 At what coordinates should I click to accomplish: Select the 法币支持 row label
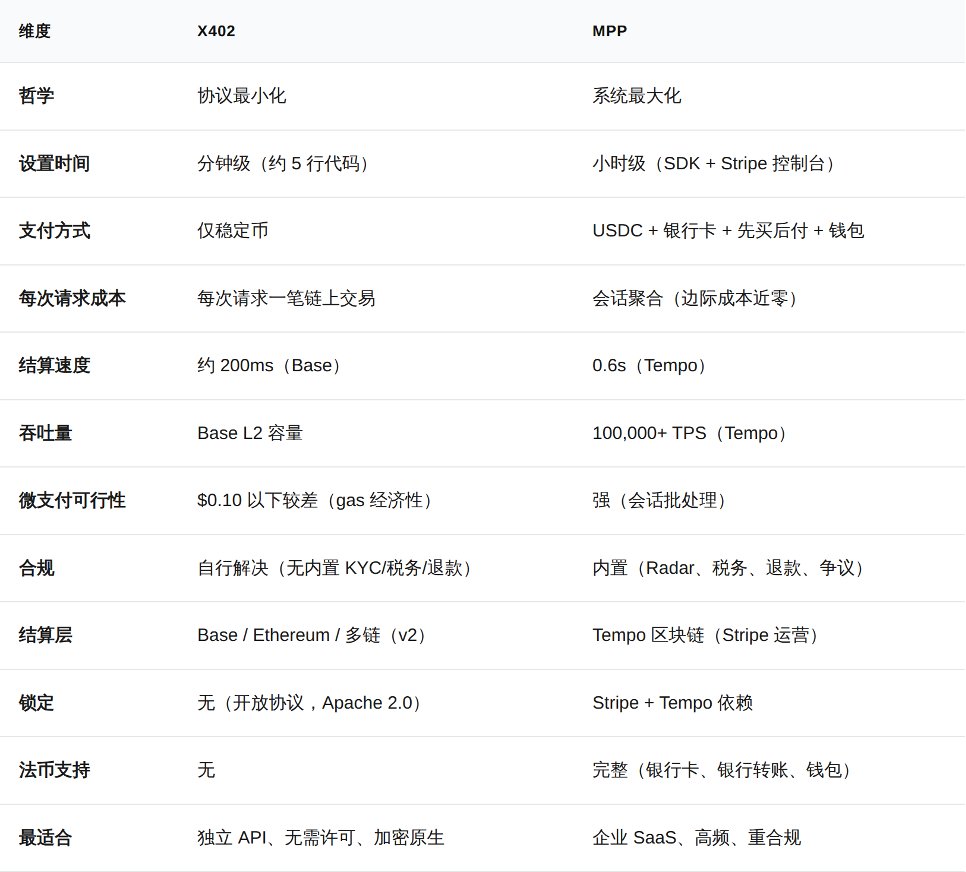pos(54,770)
